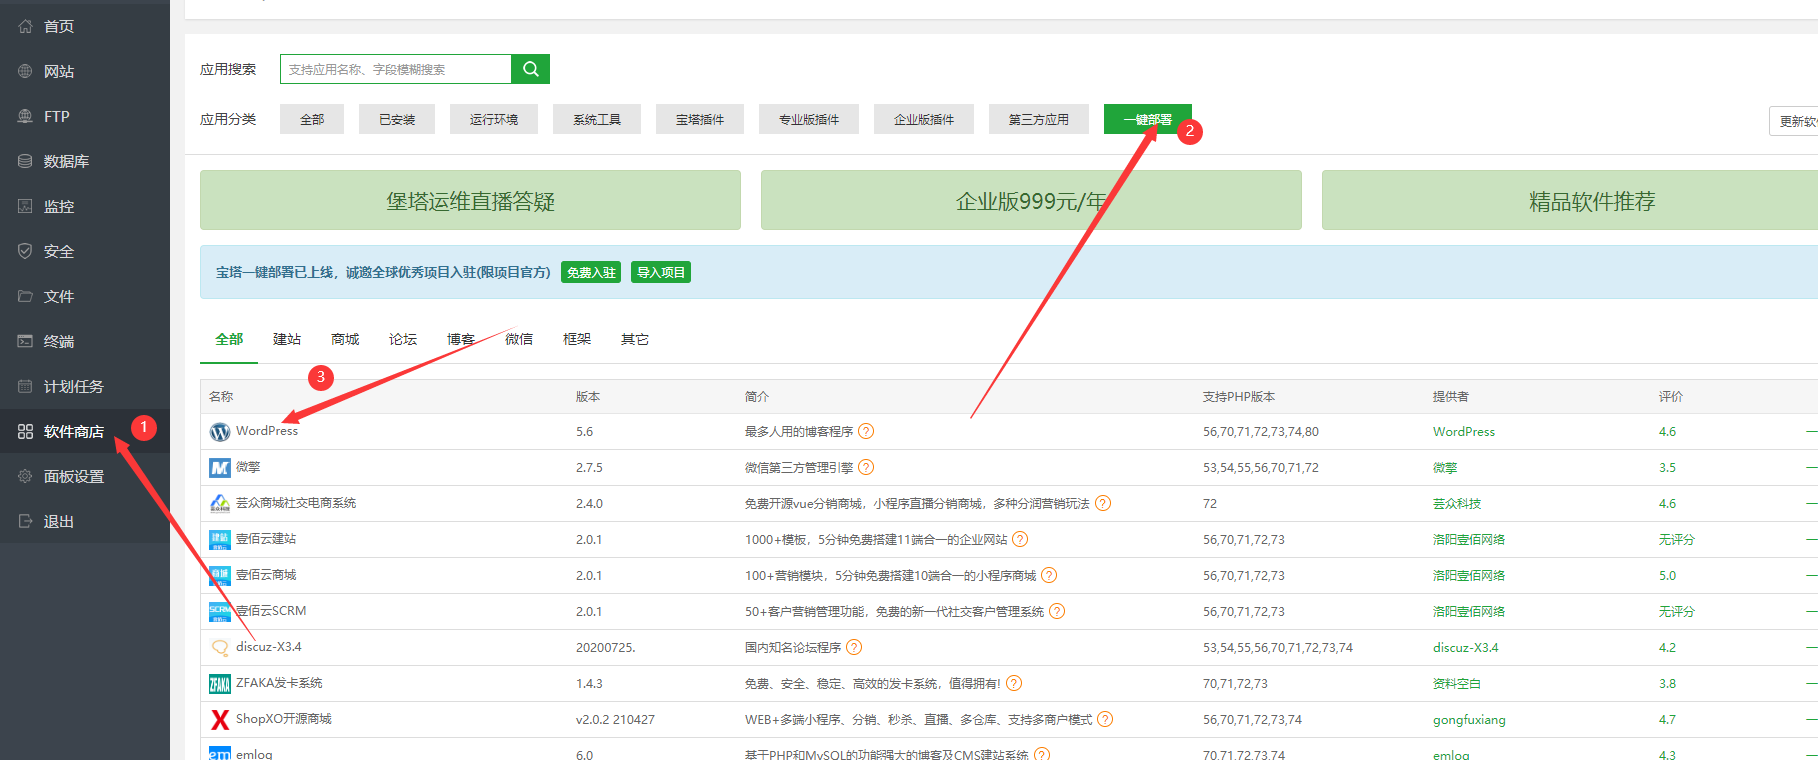
Task: Click the 计划任务 calendar icon in sidebar
Action: tap(25, 386)
